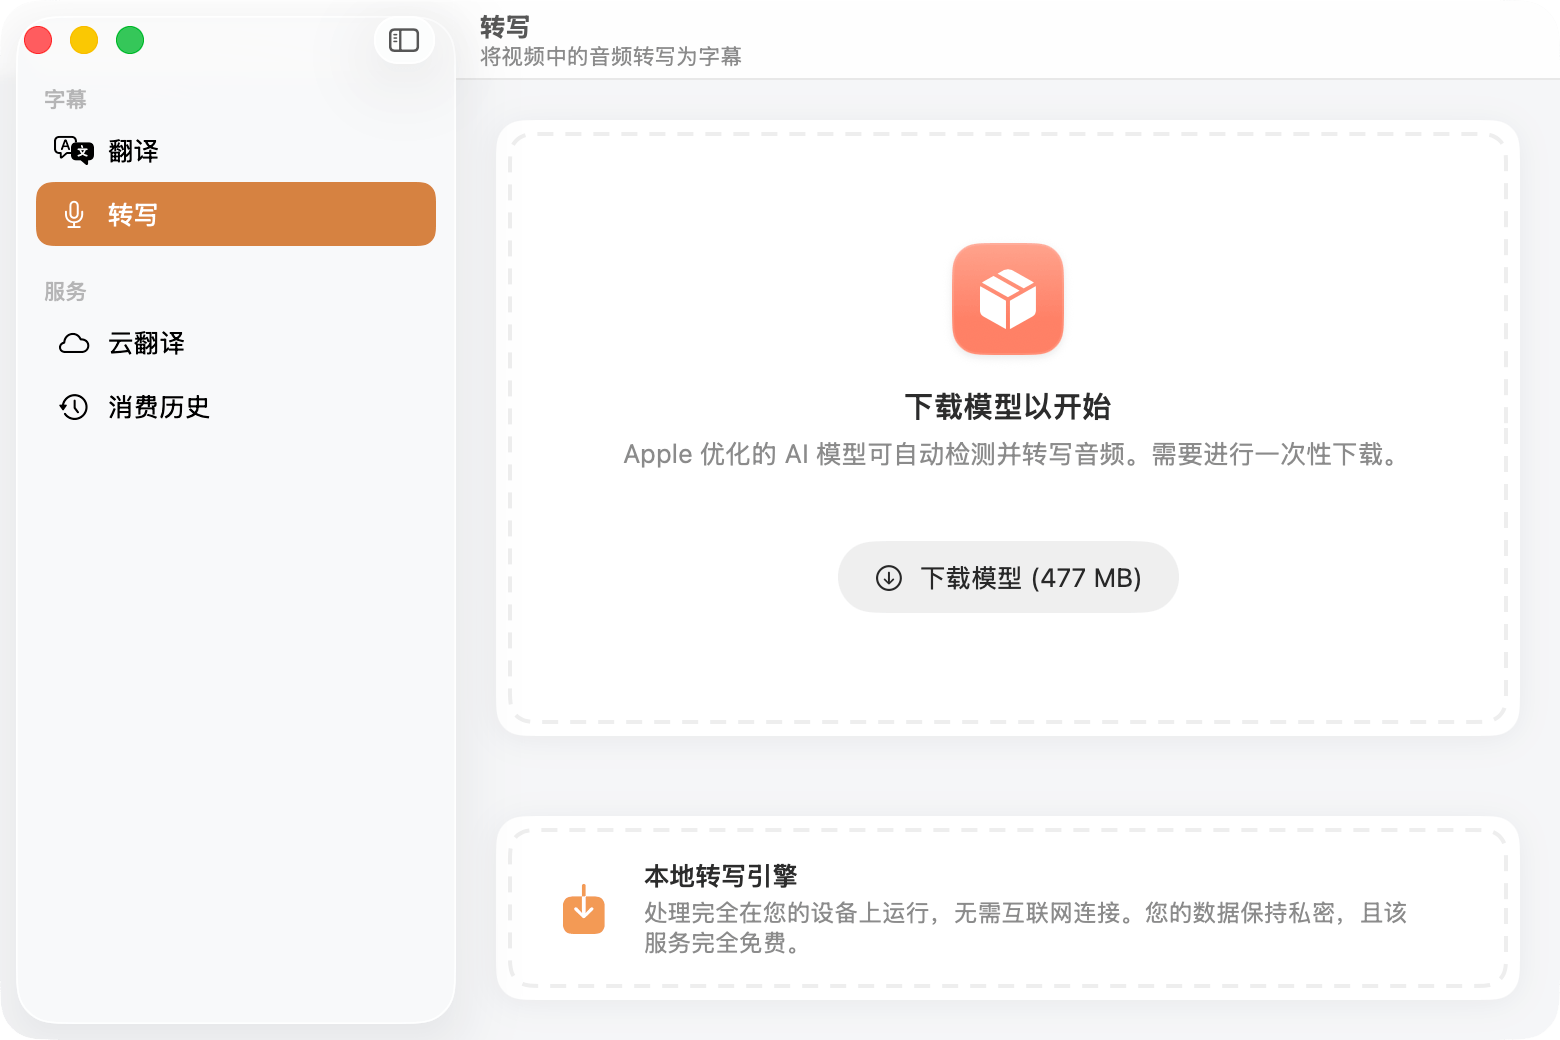Click the 翻译 translate icon in sidebar
The width and height of the screenshot is (1560, 1040).
pos(74,150)
